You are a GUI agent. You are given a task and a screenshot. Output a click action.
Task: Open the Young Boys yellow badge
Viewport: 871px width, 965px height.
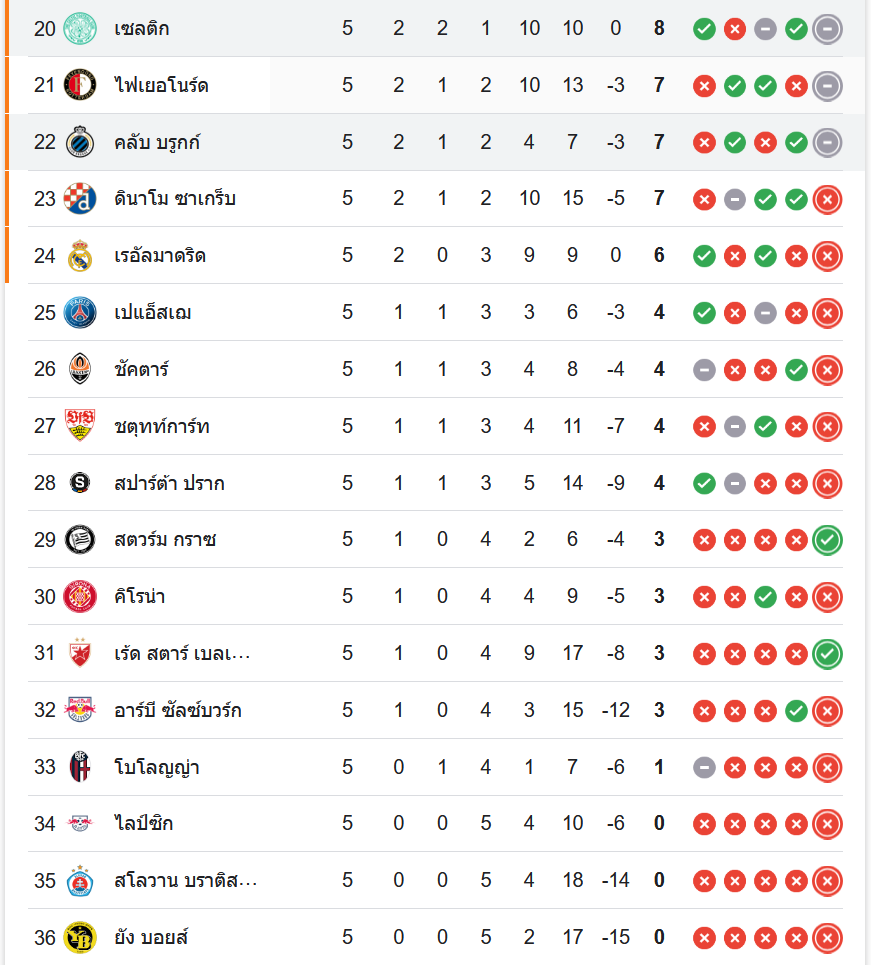pos(79,938)
